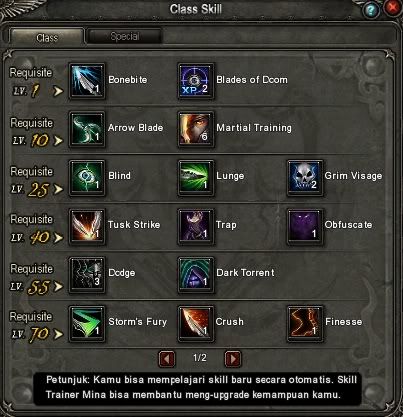The width and height of the screenshot is (403, 417).
Task: Select the Blind skill icon
Action: (87, 178)
